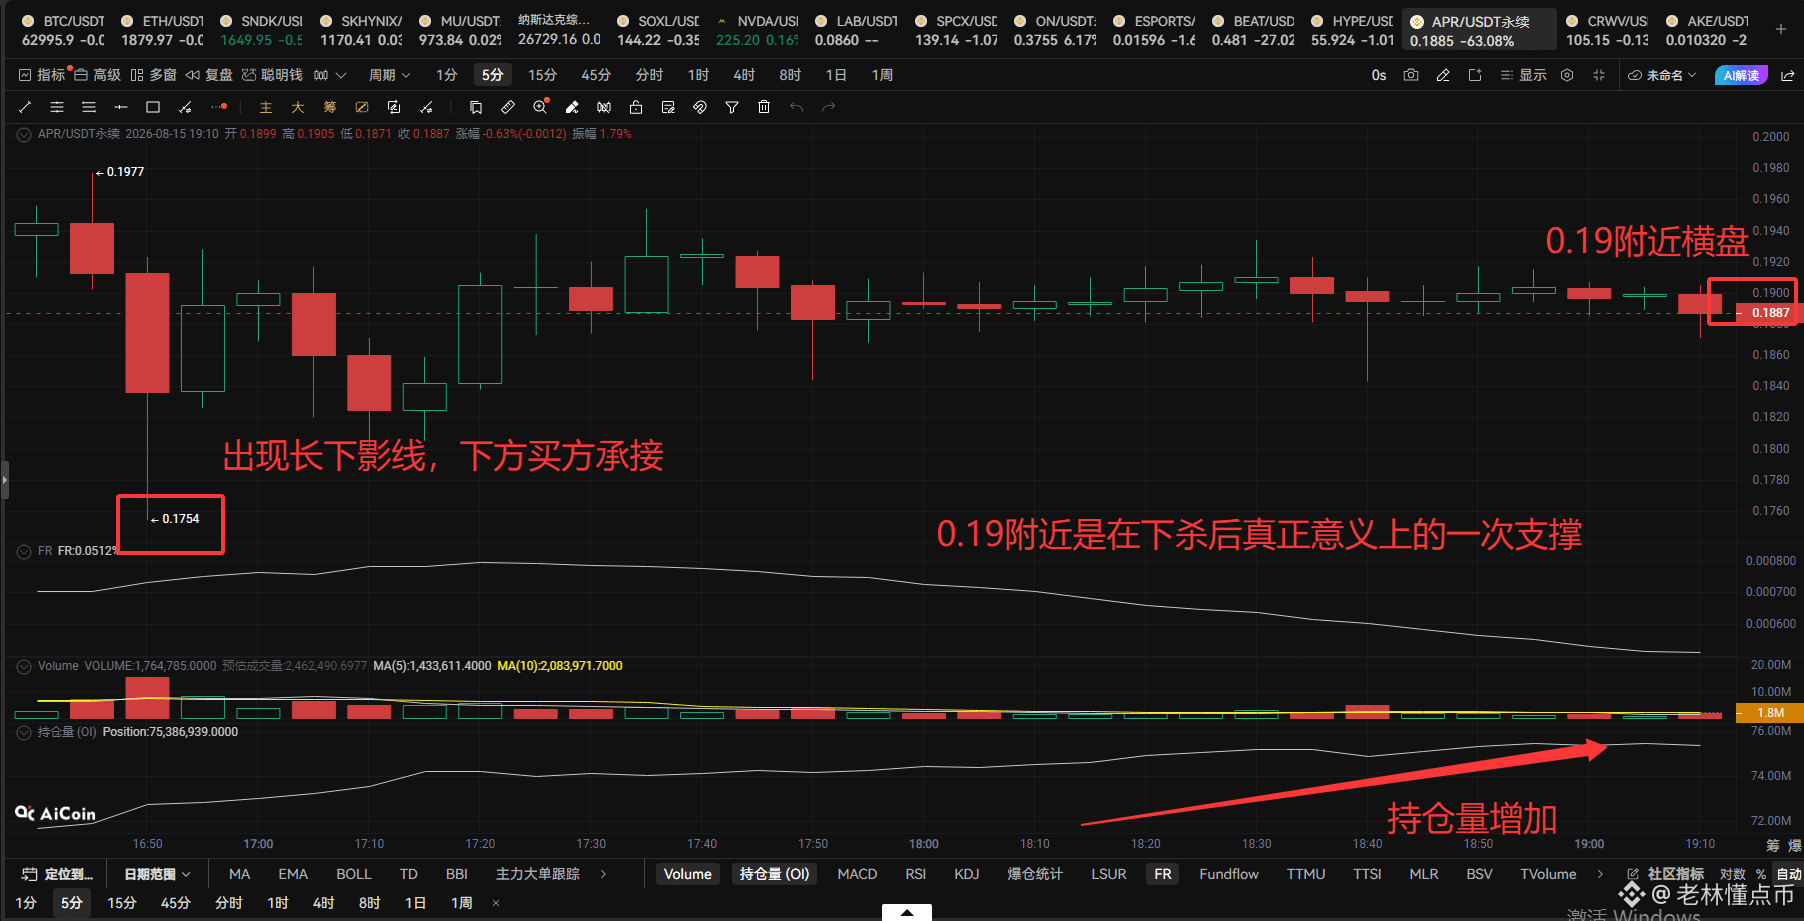Take a chart snapshot with camera icon

click(1411, 75)
